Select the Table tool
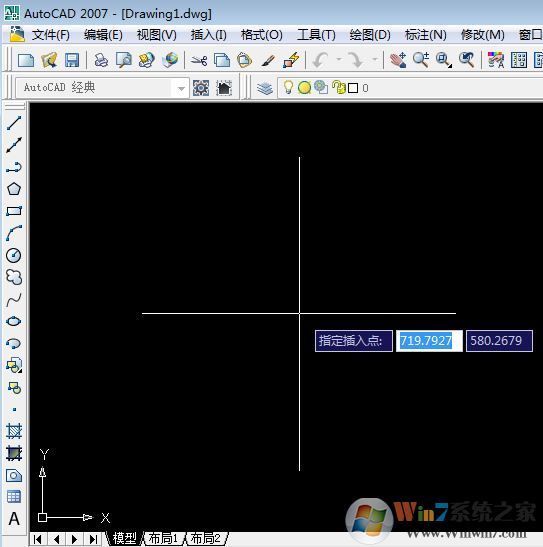 pos(14,497)
